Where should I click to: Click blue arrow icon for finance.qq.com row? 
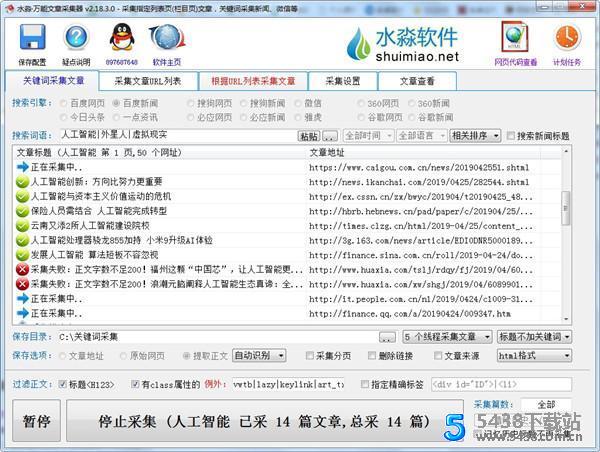pyautogui.click(x=23, y=313)
